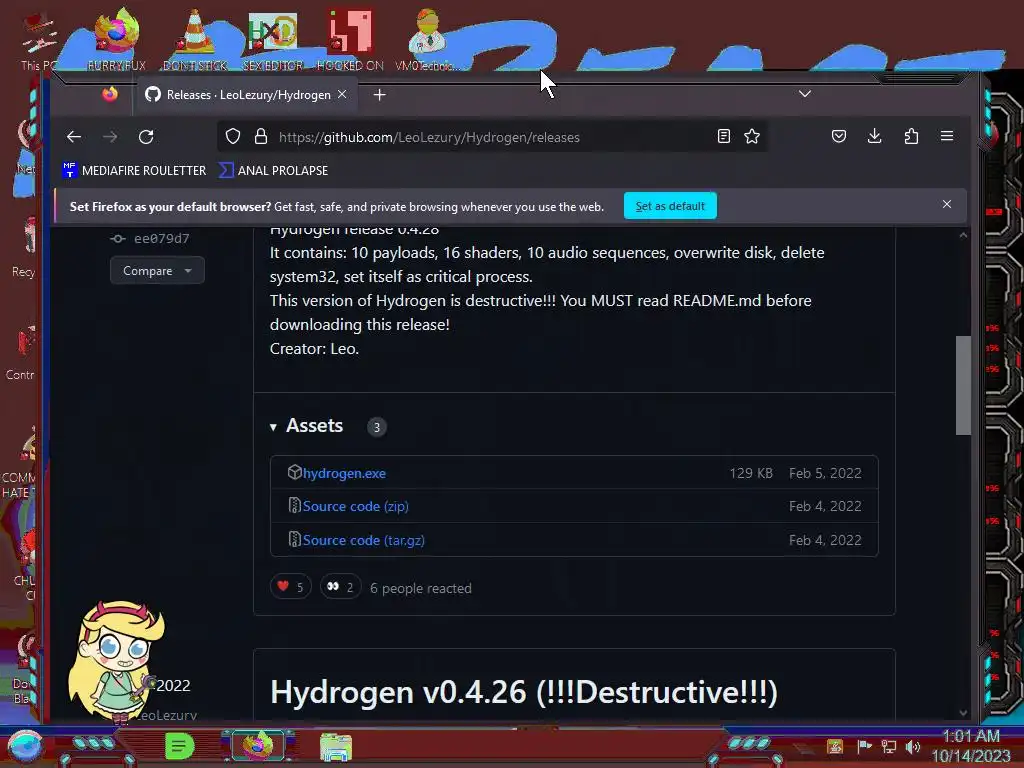
Task: Open the green notes taskbar icon
Action: pos(180,746)
